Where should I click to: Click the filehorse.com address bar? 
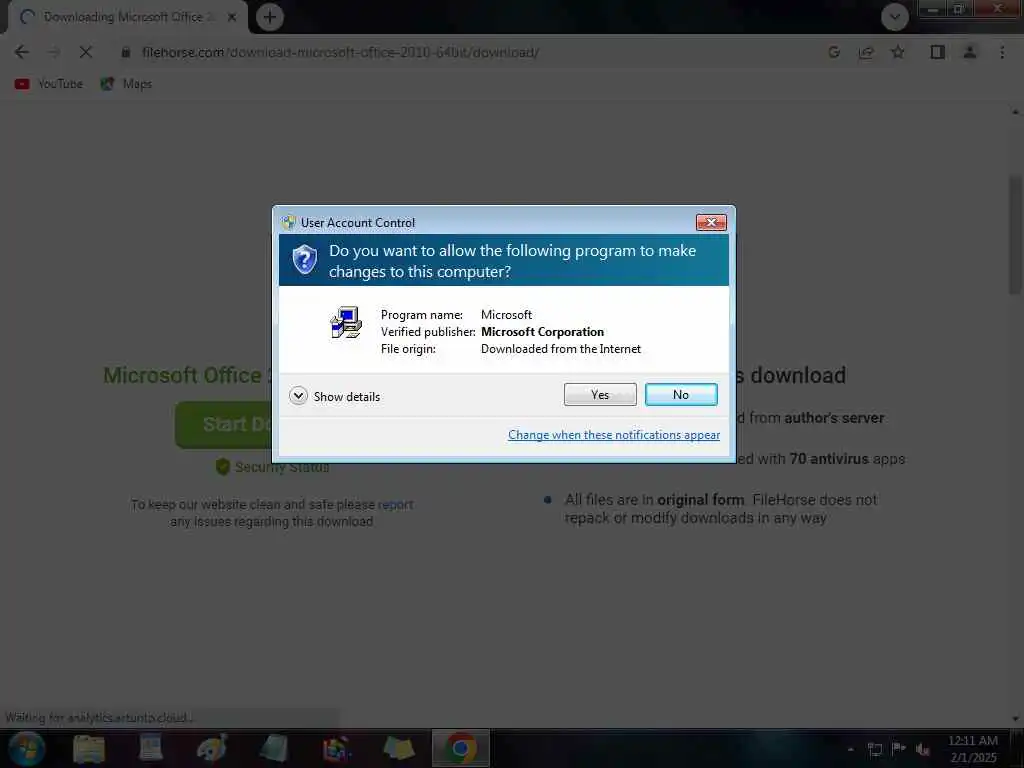[340, 52]
